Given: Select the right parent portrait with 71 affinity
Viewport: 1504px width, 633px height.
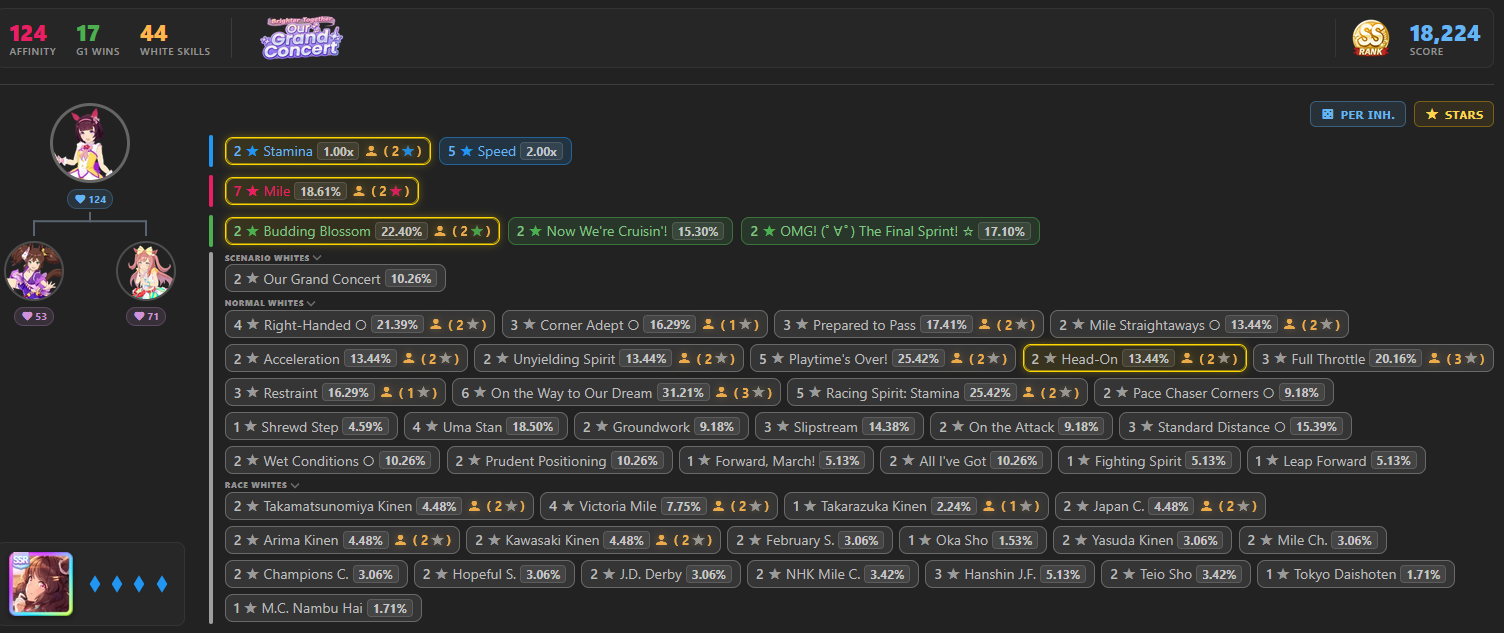Looking at the screenshot, I should coord(146,271).
